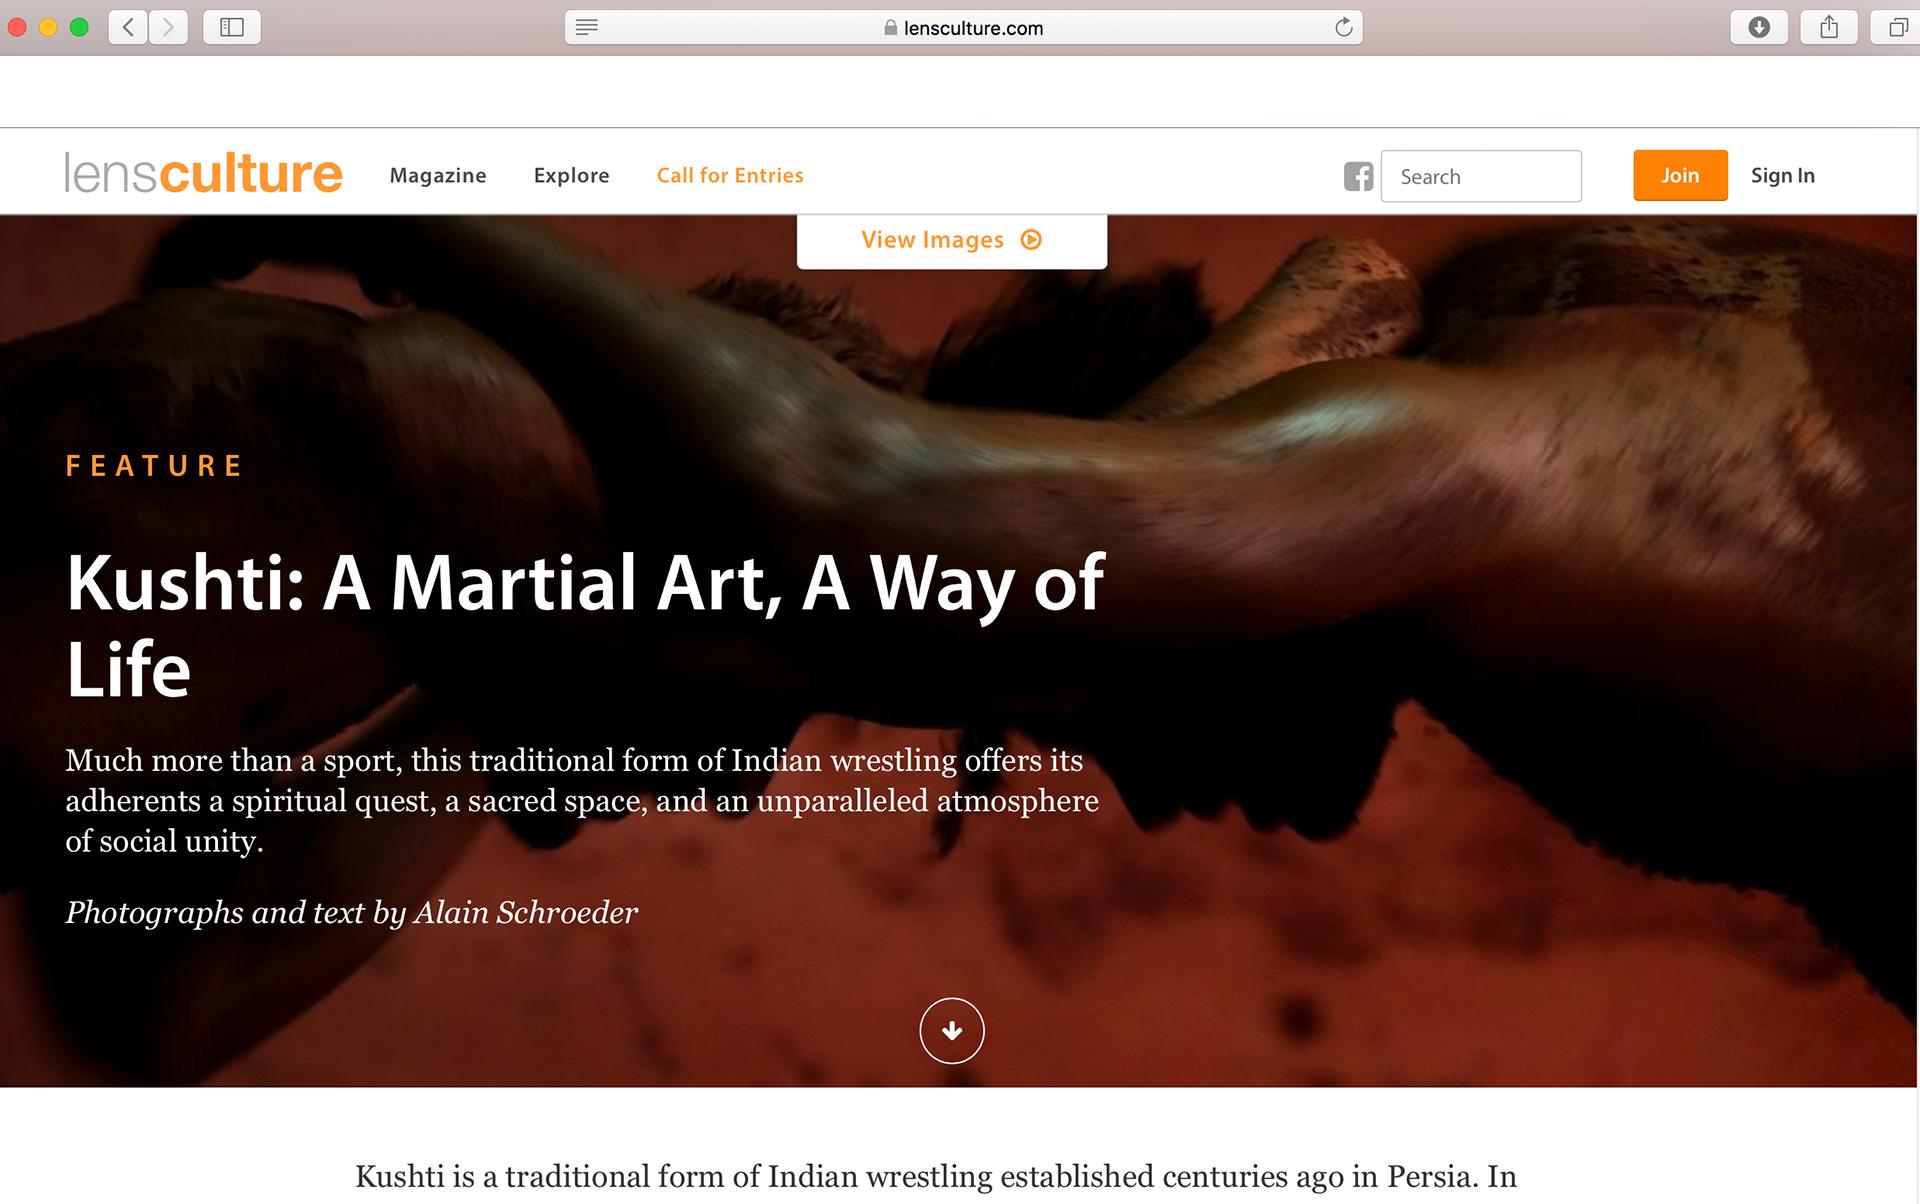This screenshot has width=1920, height=1204.
Task: Toggle the Safari sidebar button
Action: [232, 27]
